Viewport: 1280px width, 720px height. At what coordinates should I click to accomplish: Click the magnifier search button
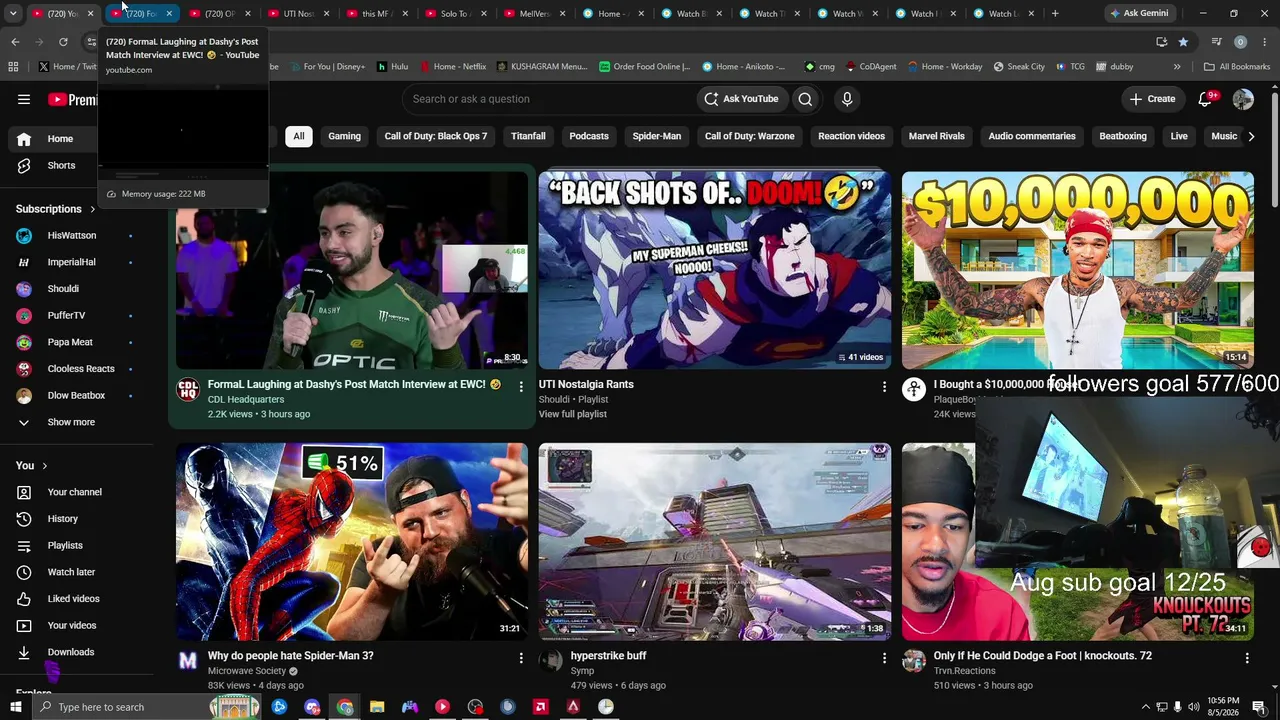point(805,99)
